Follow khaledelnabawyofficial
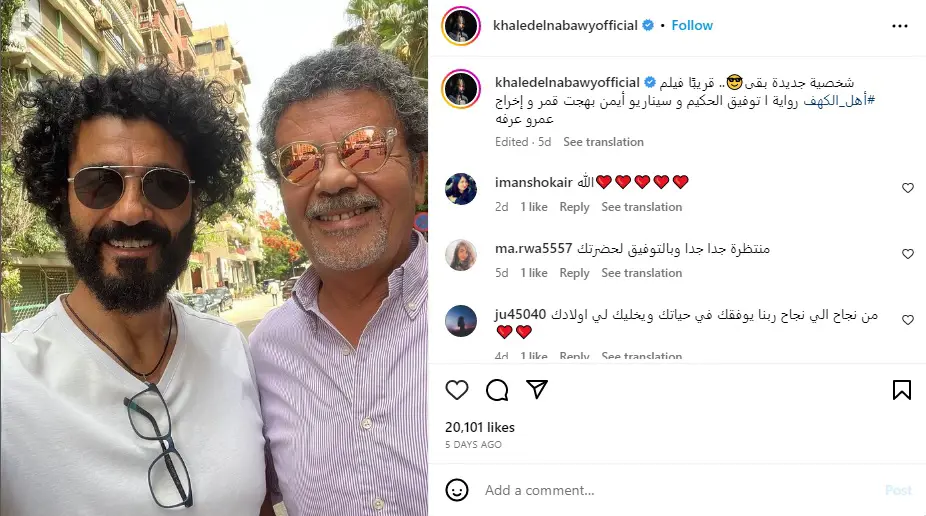The image size is (926, 516). point(692,25)
